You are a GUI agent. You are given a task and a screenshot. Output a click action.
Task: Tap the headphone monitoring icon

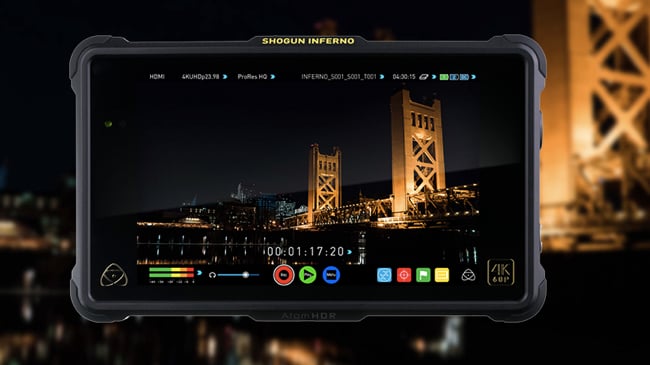(212, 275)
